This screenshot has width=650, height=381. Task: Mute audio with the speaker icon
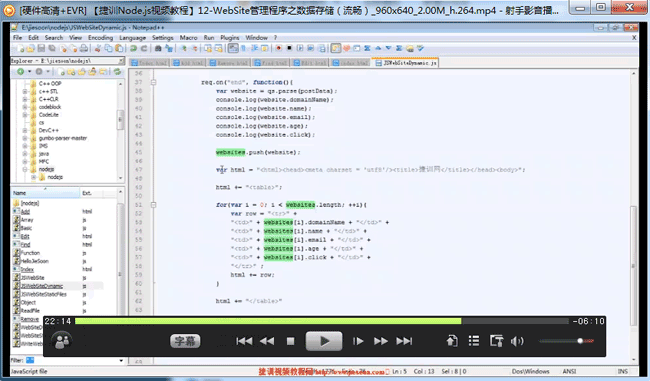pyautogui.click(x=517, y=341)
